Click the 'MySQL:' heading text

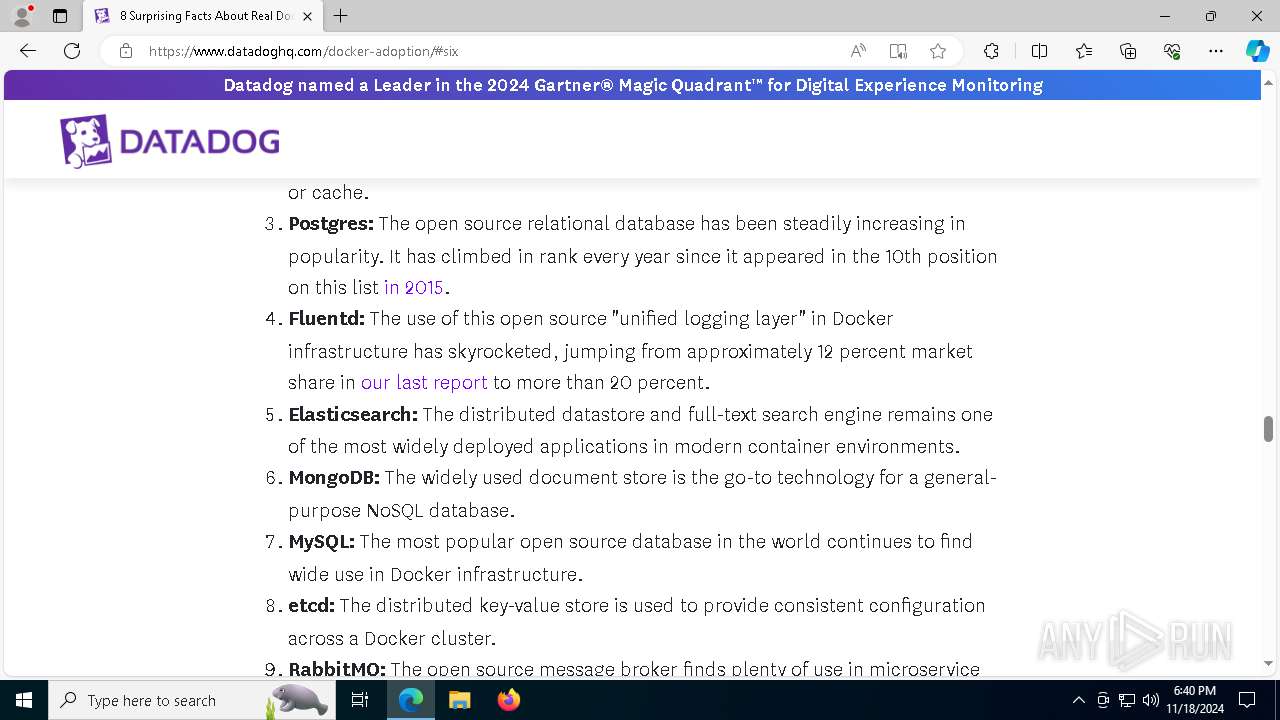click(x=322, y=542)
